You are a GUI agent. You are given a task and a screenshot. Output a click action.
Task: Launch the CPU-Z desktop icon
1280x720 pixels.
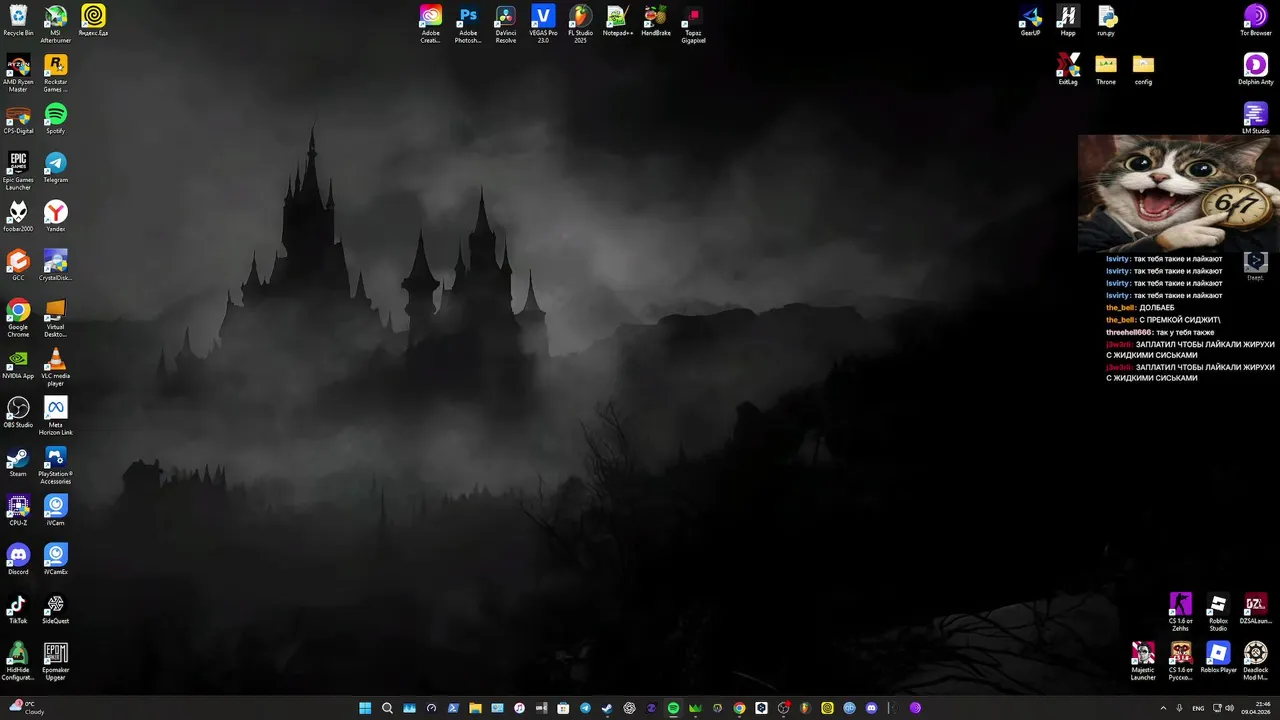pyautogui.click(x=18, y=510)
